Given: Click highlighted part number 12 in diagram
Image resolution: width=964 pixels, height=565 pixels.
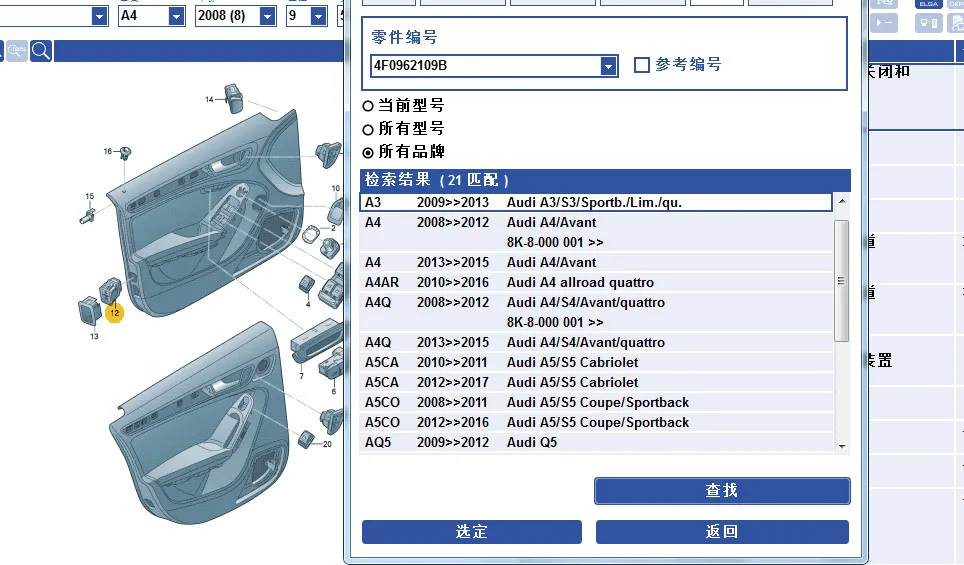Looking at the screenshot, I should coord(114,313).
